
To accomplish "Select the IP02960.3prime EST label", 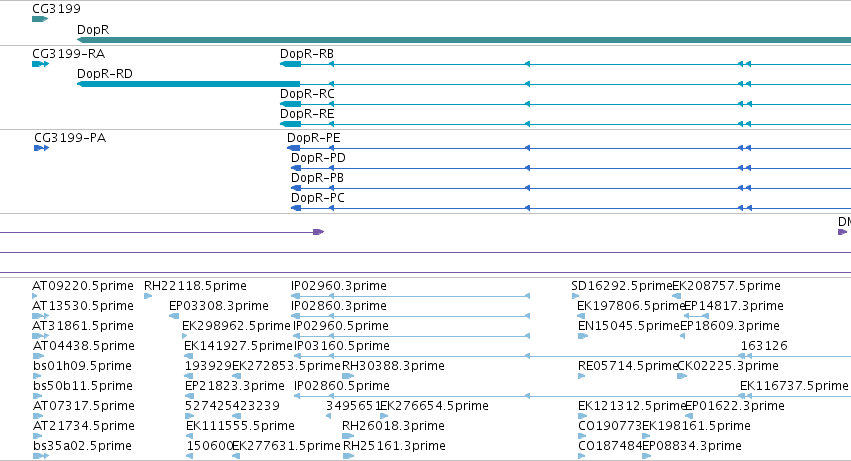I will click(x=339, y=286).
